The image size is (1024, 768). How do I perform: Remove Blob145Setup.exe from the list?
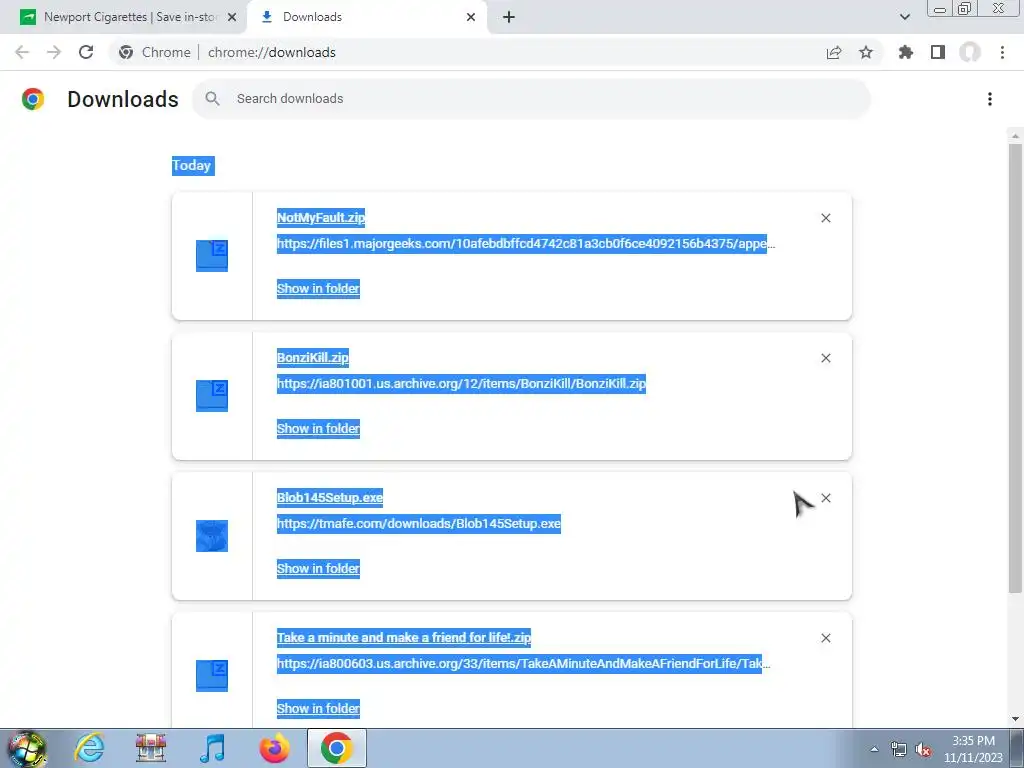tap(826, 498)
